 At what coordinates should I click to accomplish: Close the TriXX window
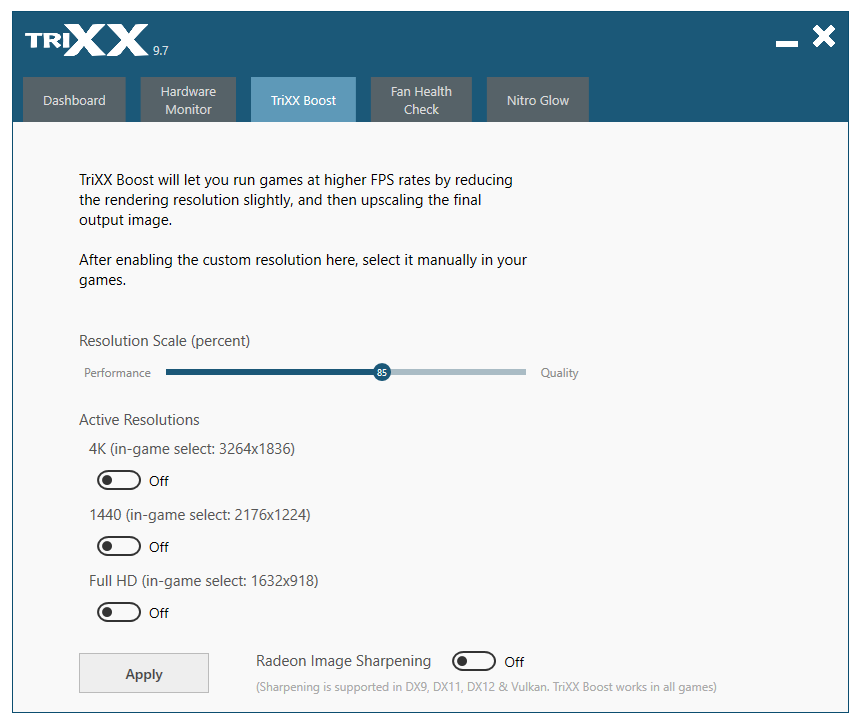pos(824,36)
